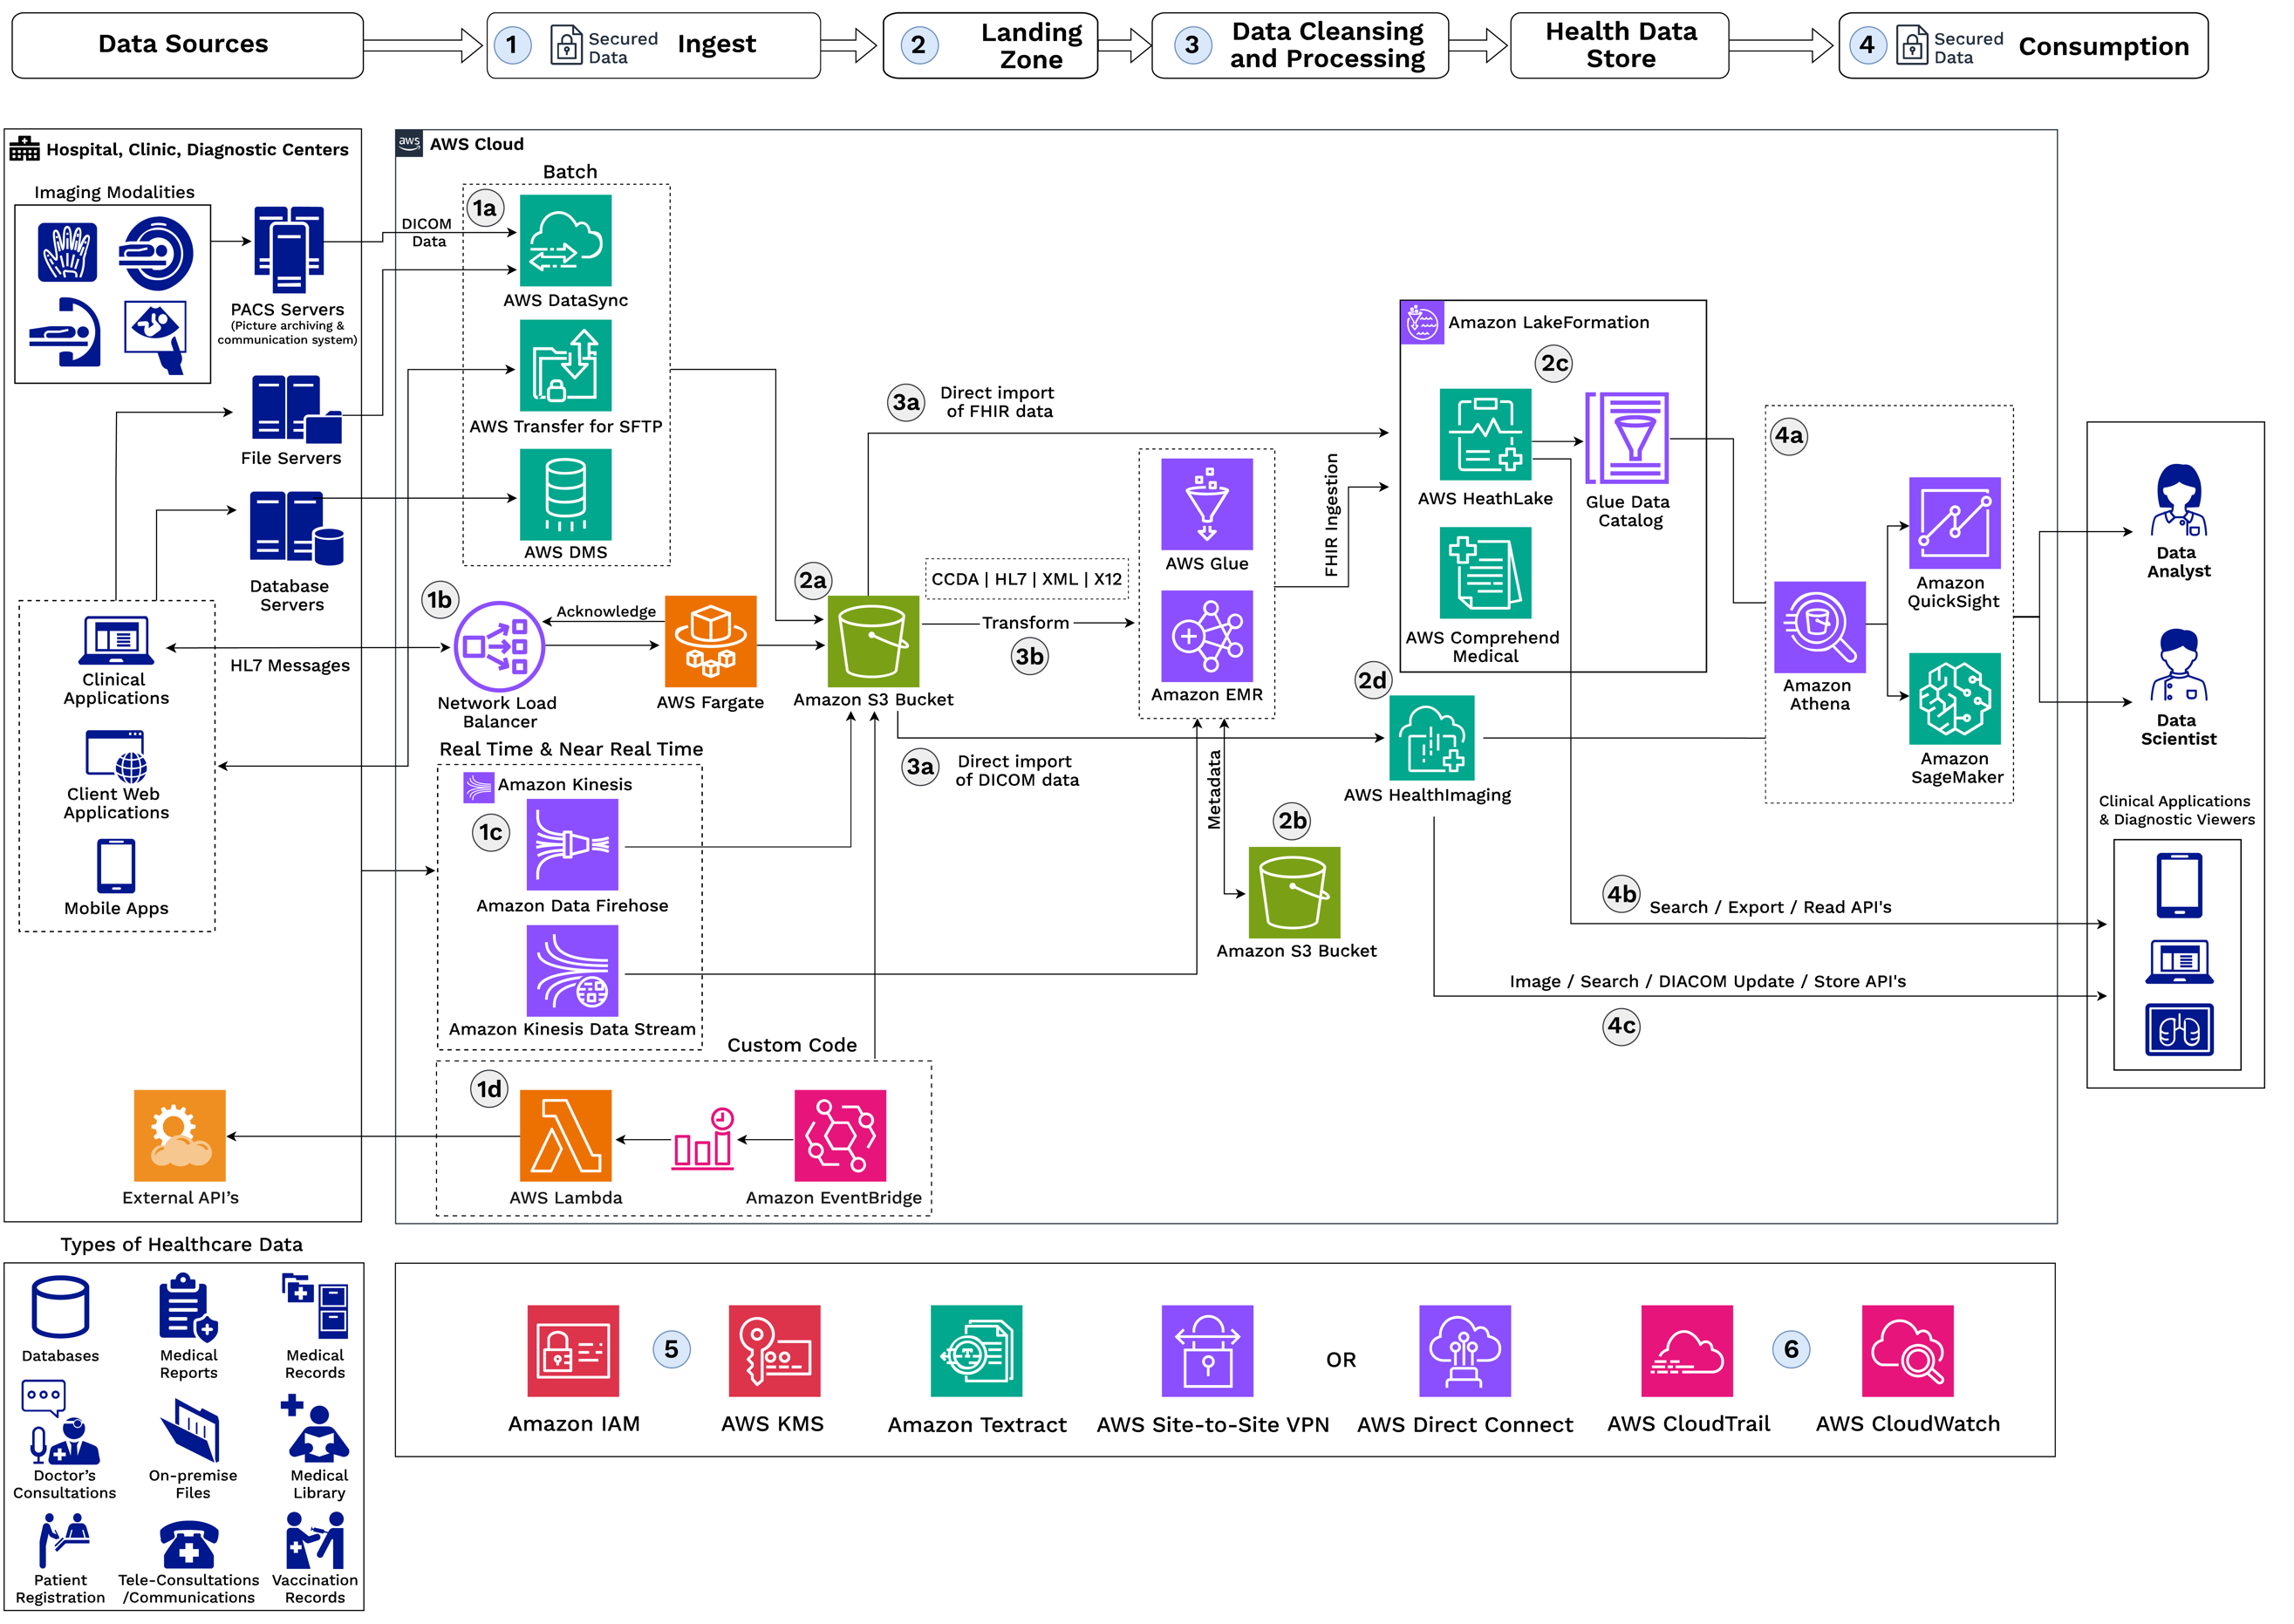Screen dimensions: 2294x1624
Task: Select the AWS KMS key icon
Action: [x=774, y=1350]
